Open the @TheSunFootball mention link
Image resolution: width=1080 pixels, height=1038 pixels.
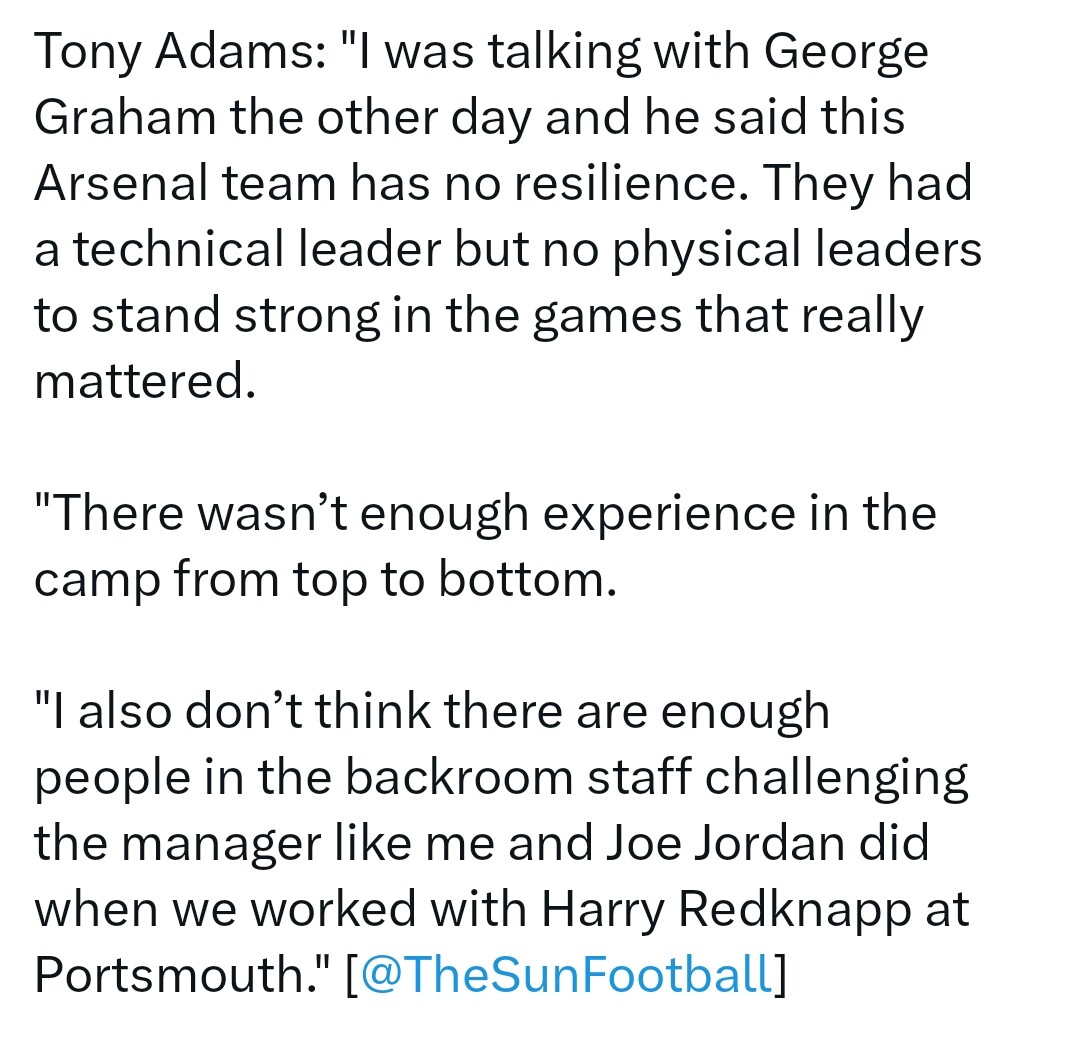[x=566, y=974]
